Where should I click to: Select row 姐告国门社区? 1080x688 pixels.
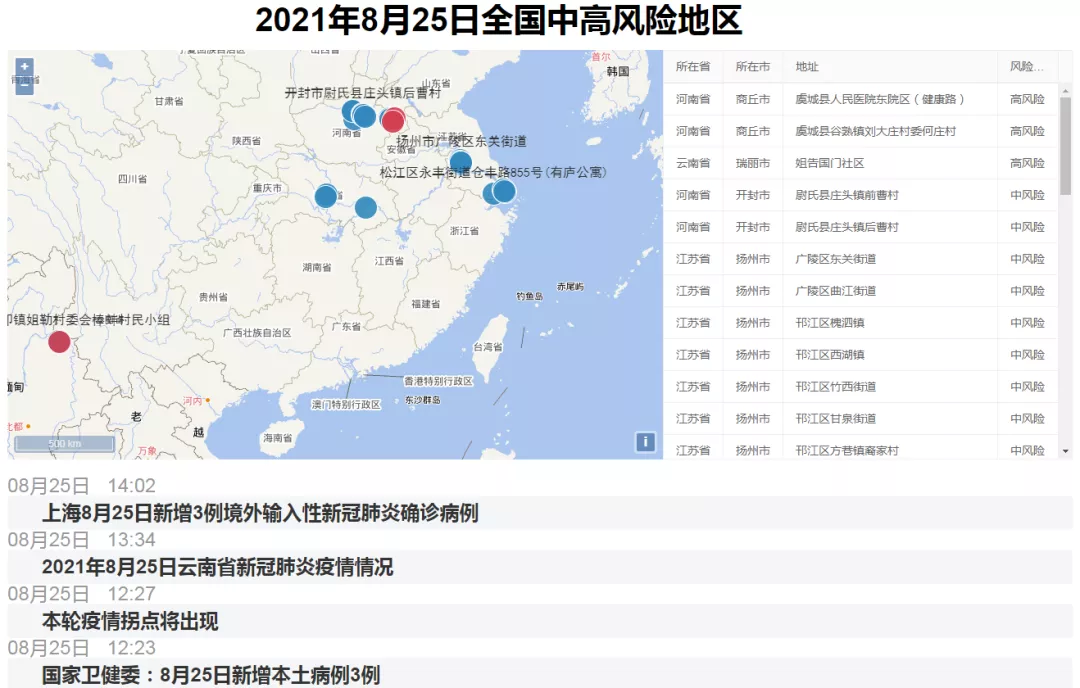click(860, 163)
